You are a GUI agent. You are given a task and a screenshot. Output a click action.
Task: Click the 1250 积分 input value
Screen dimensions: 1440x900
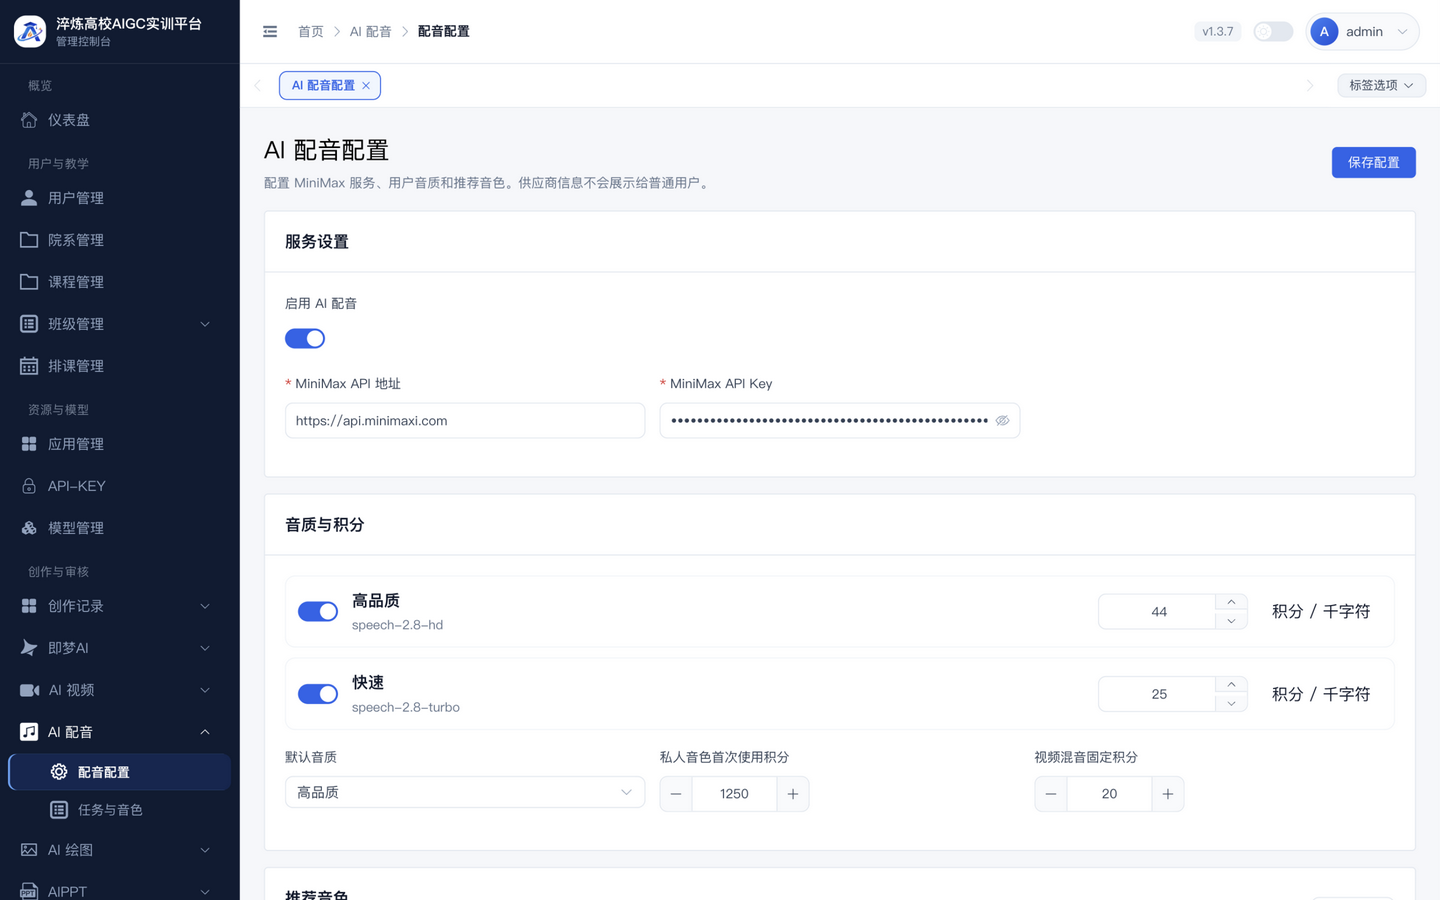coord(734,794)
